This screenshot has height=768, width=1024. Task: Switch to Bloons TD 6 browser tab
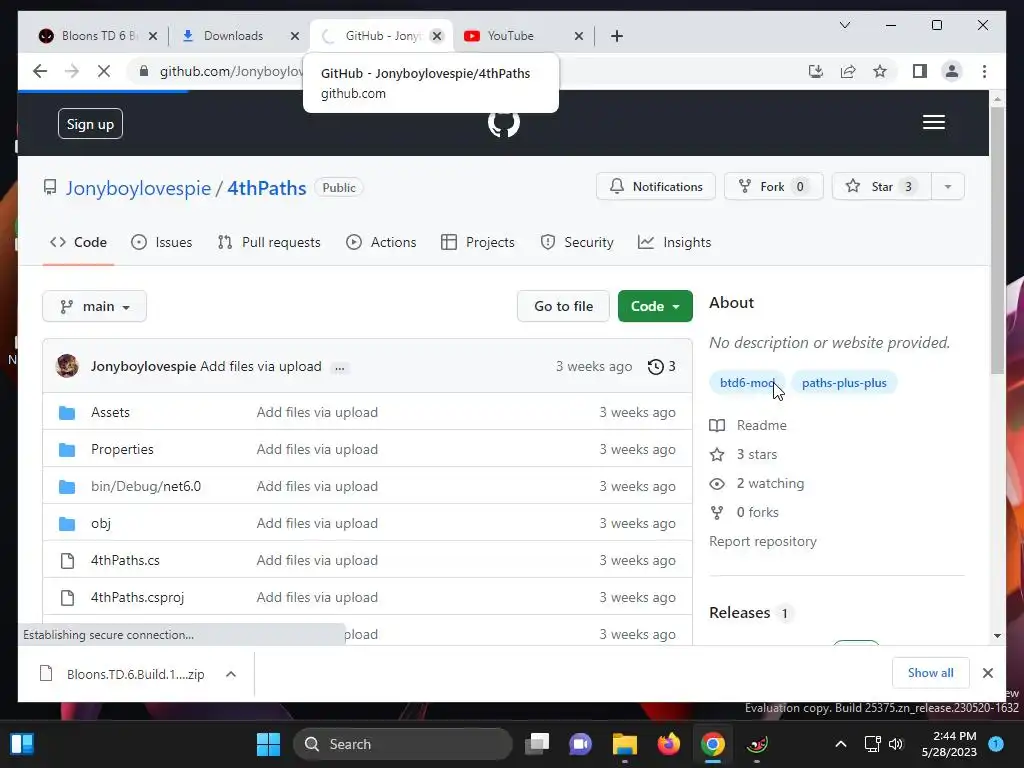tap(98, 36)
